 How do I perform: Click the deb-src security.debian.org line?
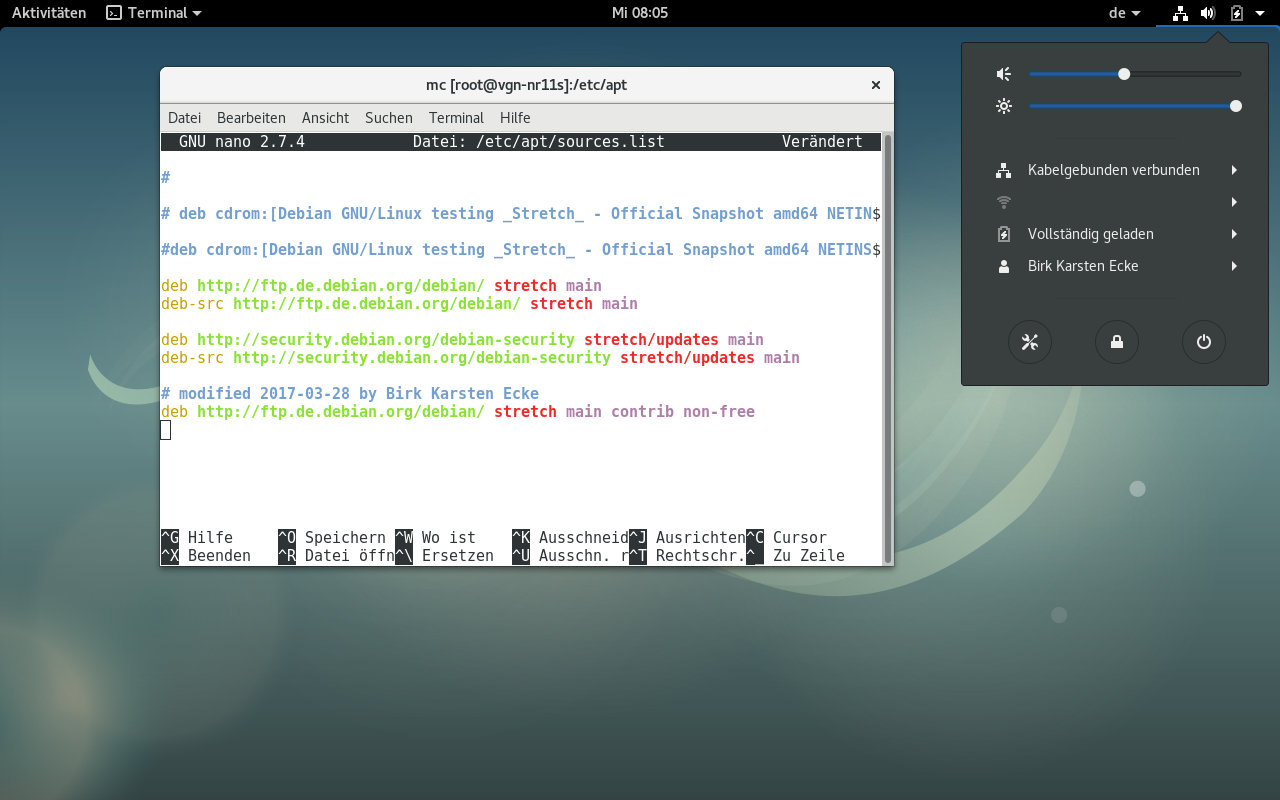[x=480, y=358]
